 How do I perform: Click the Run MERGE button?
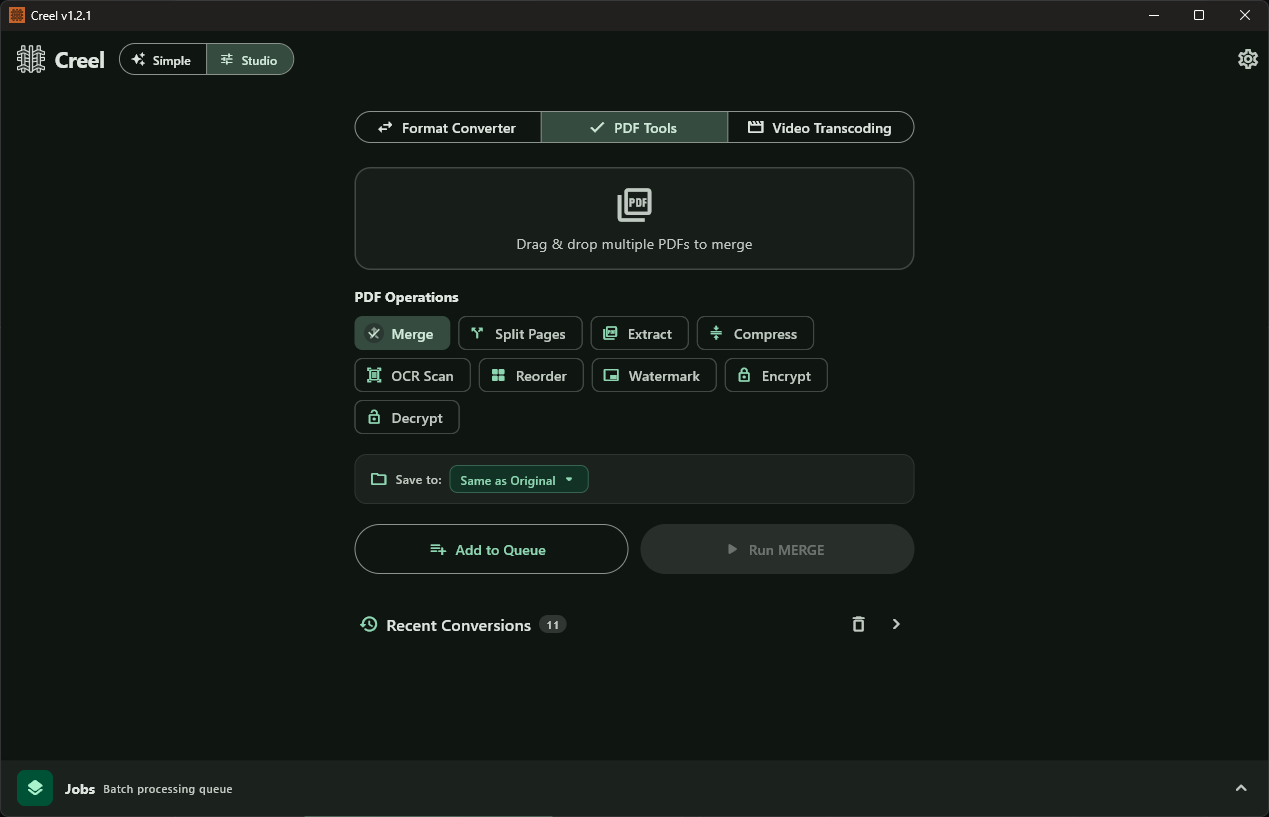tap(777, 549)
